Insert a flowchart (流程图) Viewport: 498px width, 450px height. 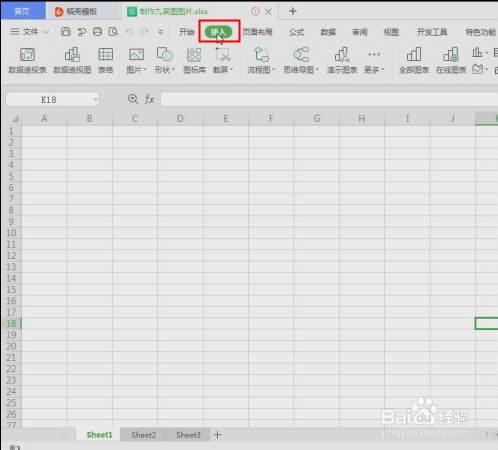tap(261, 60)
